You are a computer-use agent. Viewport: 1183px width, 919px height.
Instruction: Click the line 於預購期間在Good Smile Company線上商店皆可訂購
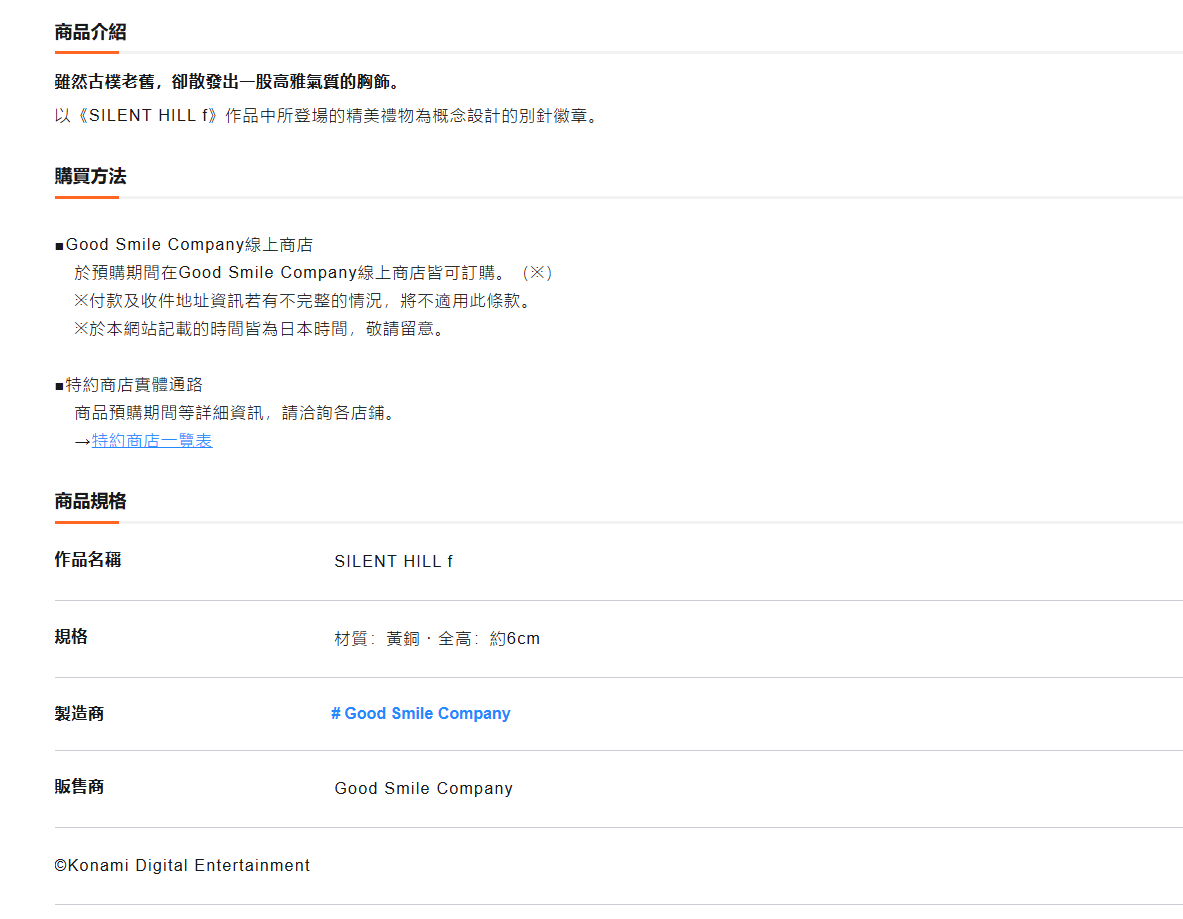click(x=313, y=272)
